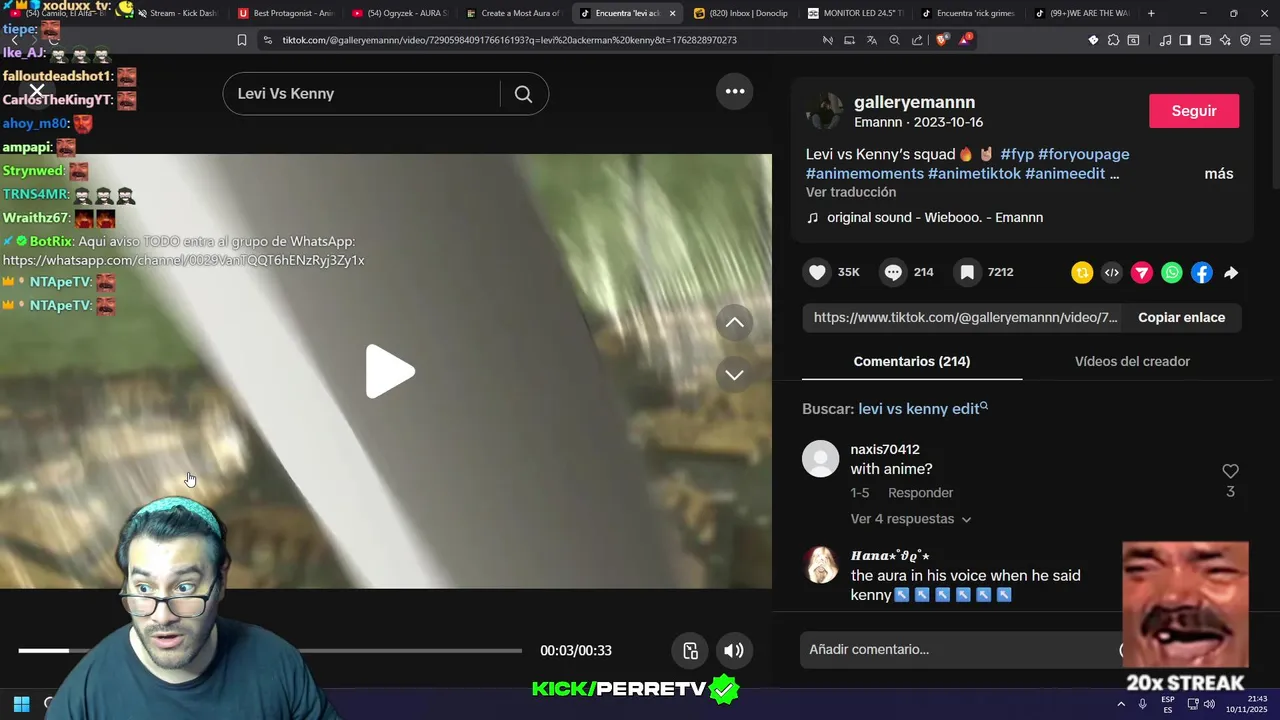Open the browser hamburger menu

tap(1265, 40)
